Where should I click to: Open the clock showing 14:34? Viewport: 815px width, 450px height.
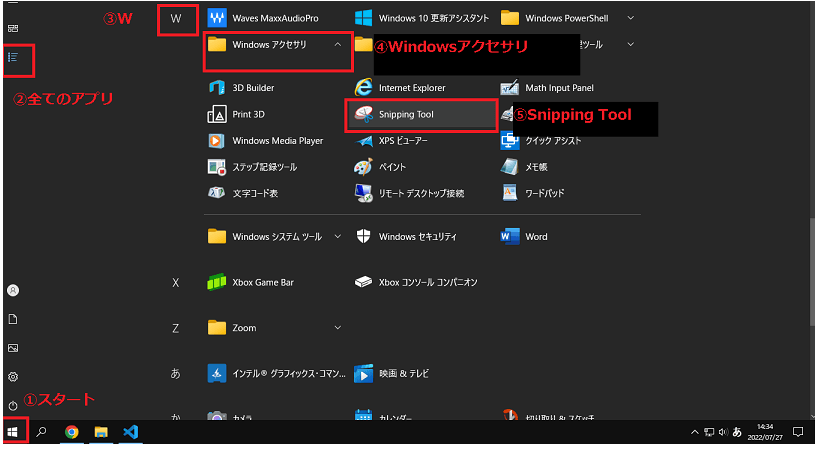point(765,432)
